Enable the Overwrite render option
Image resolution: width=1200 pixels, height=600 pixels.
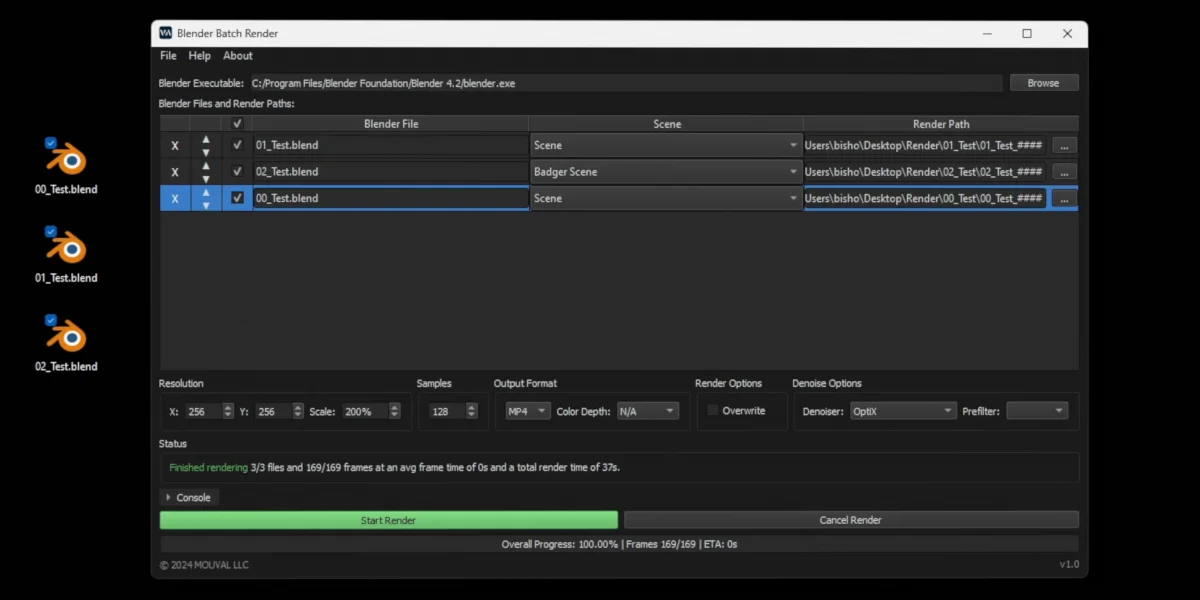713,411
